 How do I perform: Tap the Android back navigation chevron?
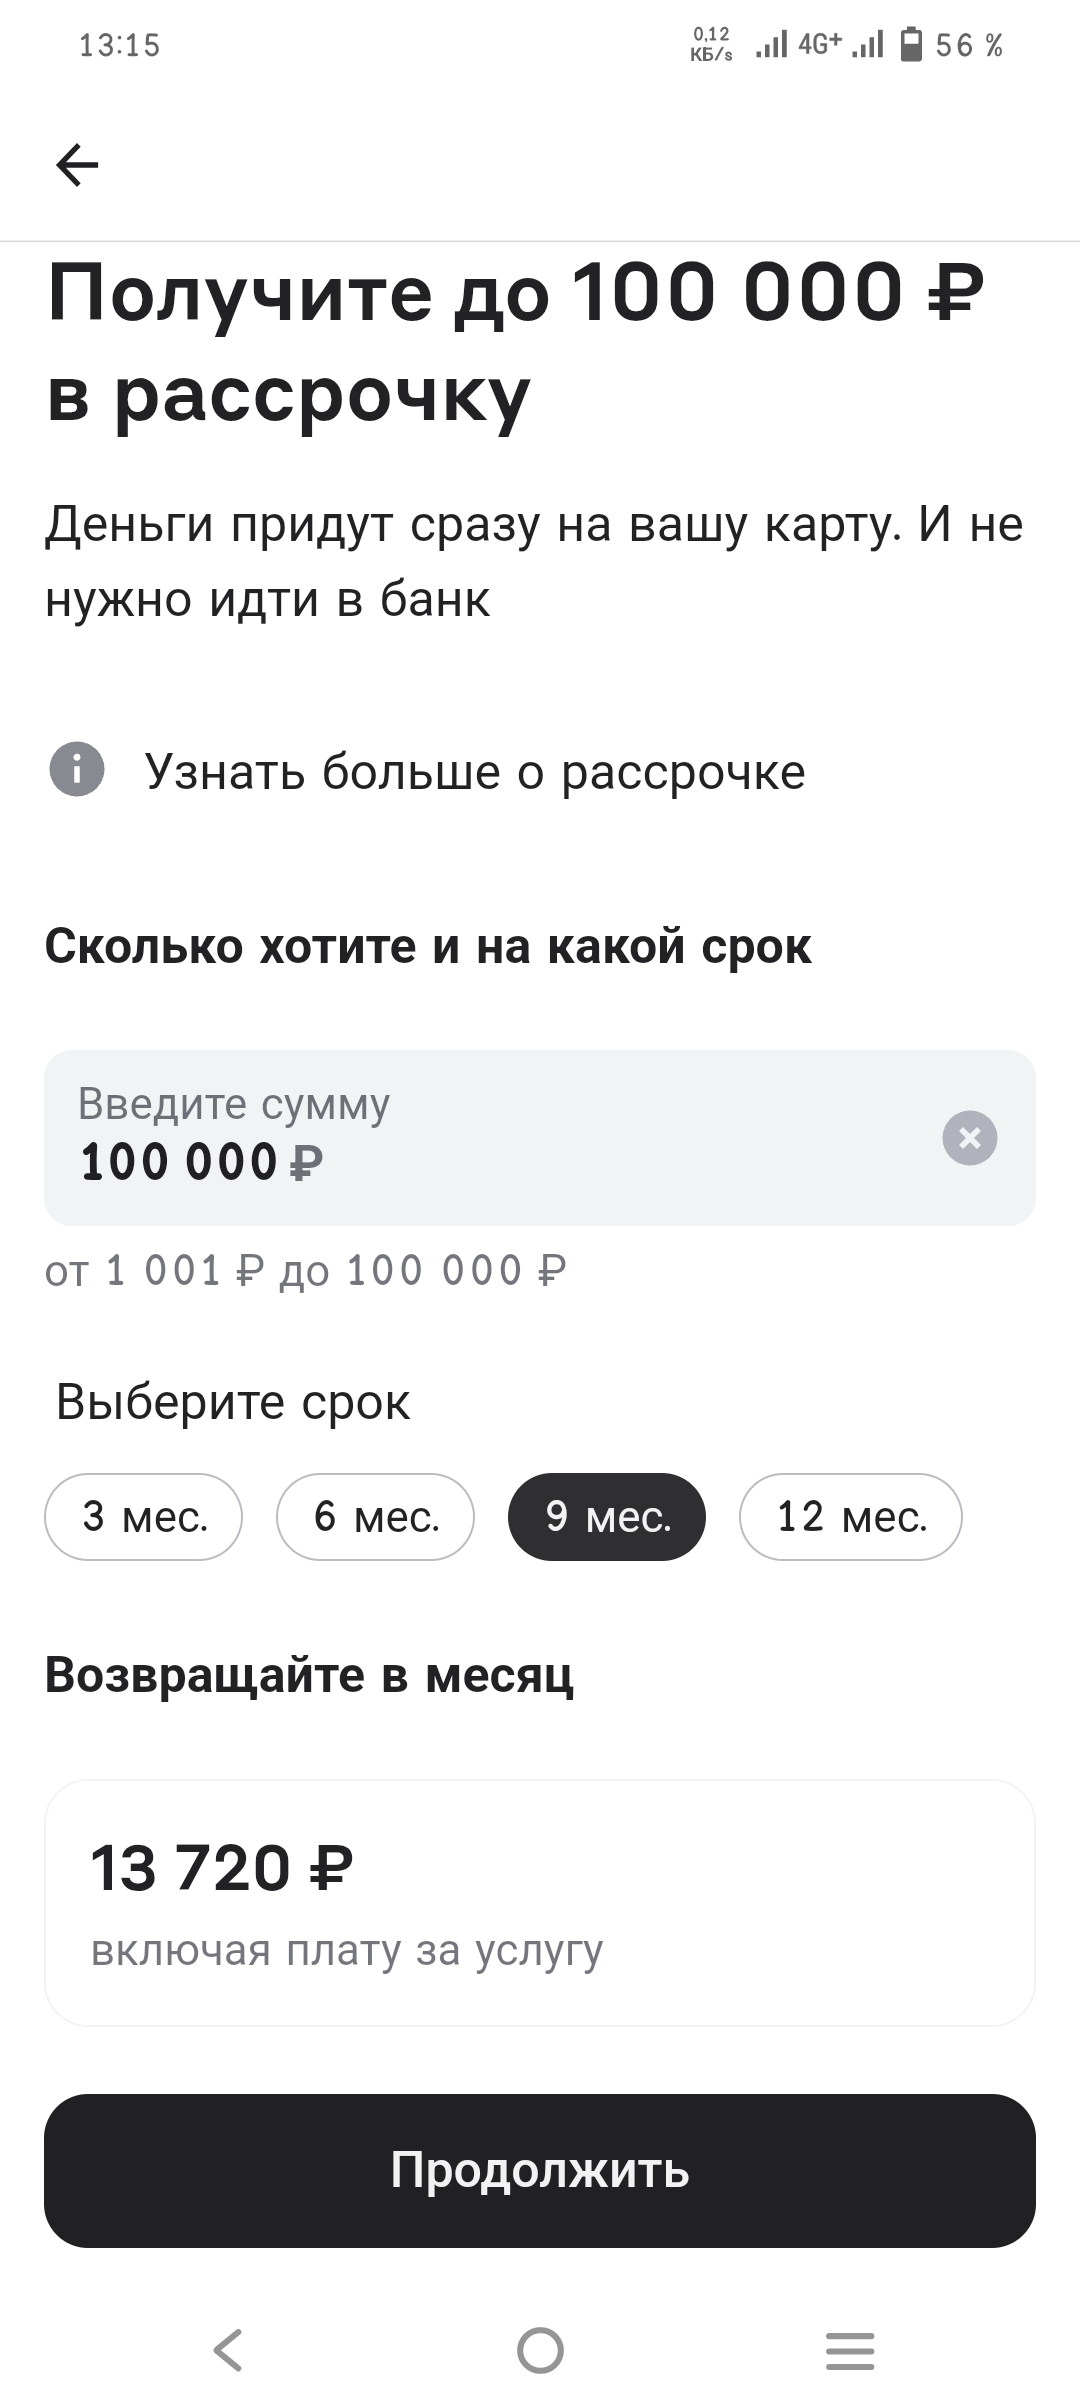(x=229, y=2349)
